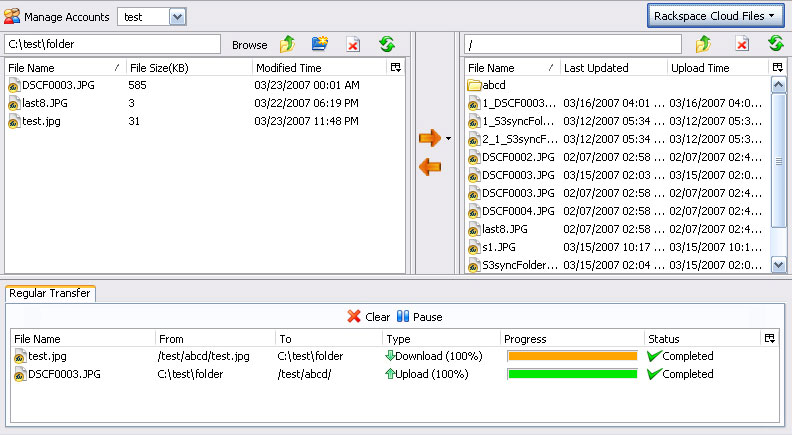Sort remote files by File Name header
Screen dimensions: 792x435
pyautogui.click(x=513, y=68)
